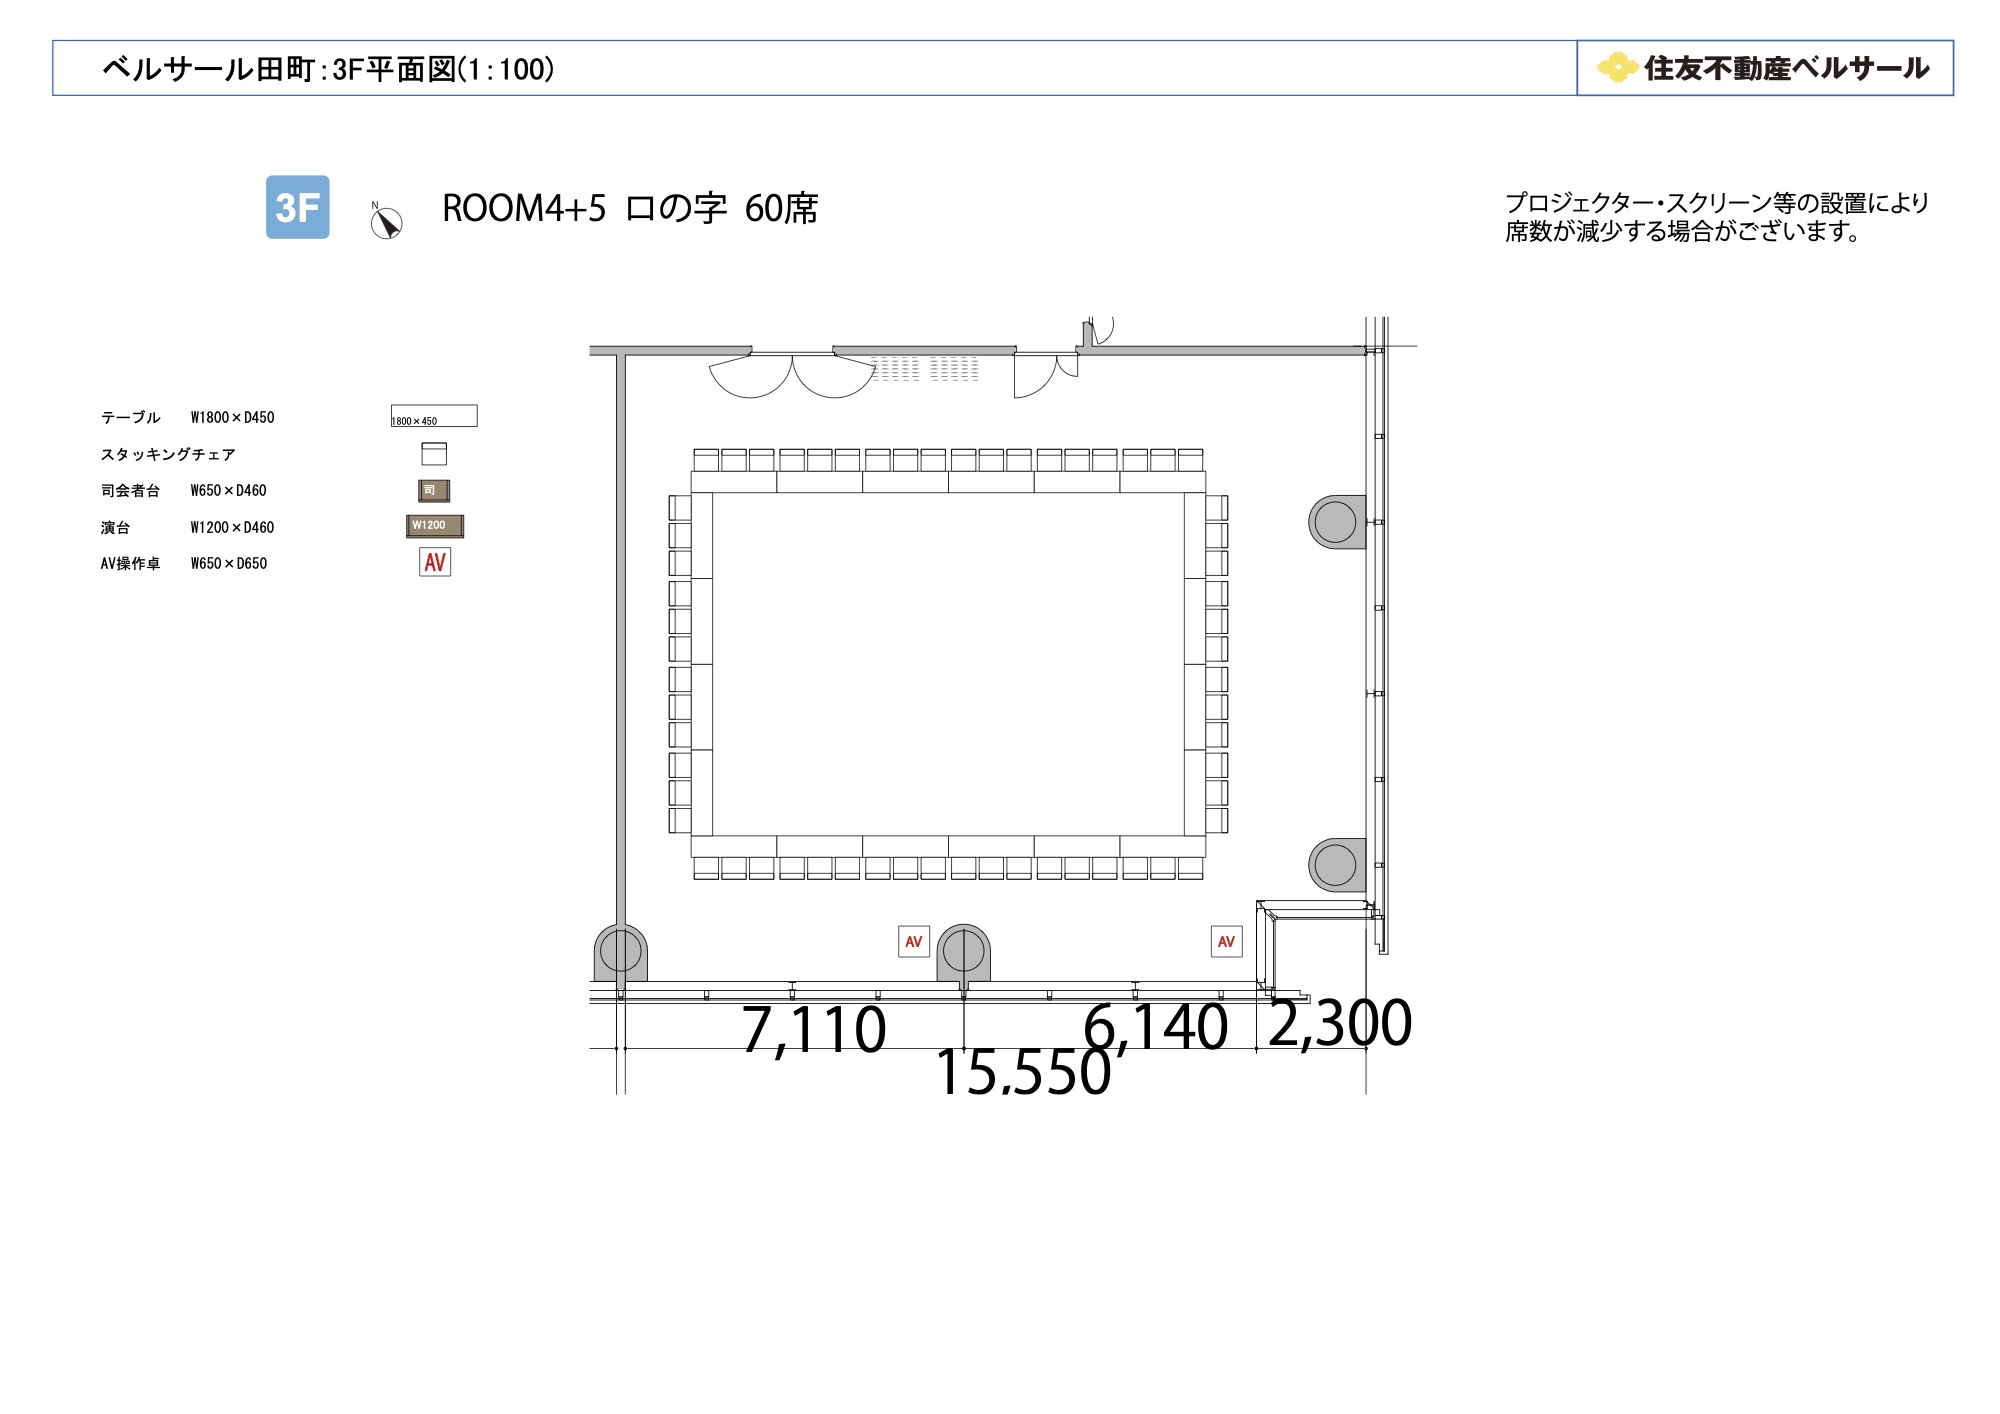The width and height of the screenshot is (2000, 1414).
Task: Click the round column at bottom-left corner
Action: point(621,952)
